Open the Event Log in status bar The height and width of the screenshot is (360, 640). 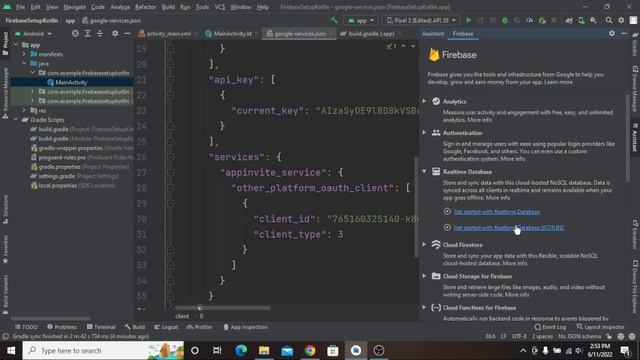pos(550,327)
